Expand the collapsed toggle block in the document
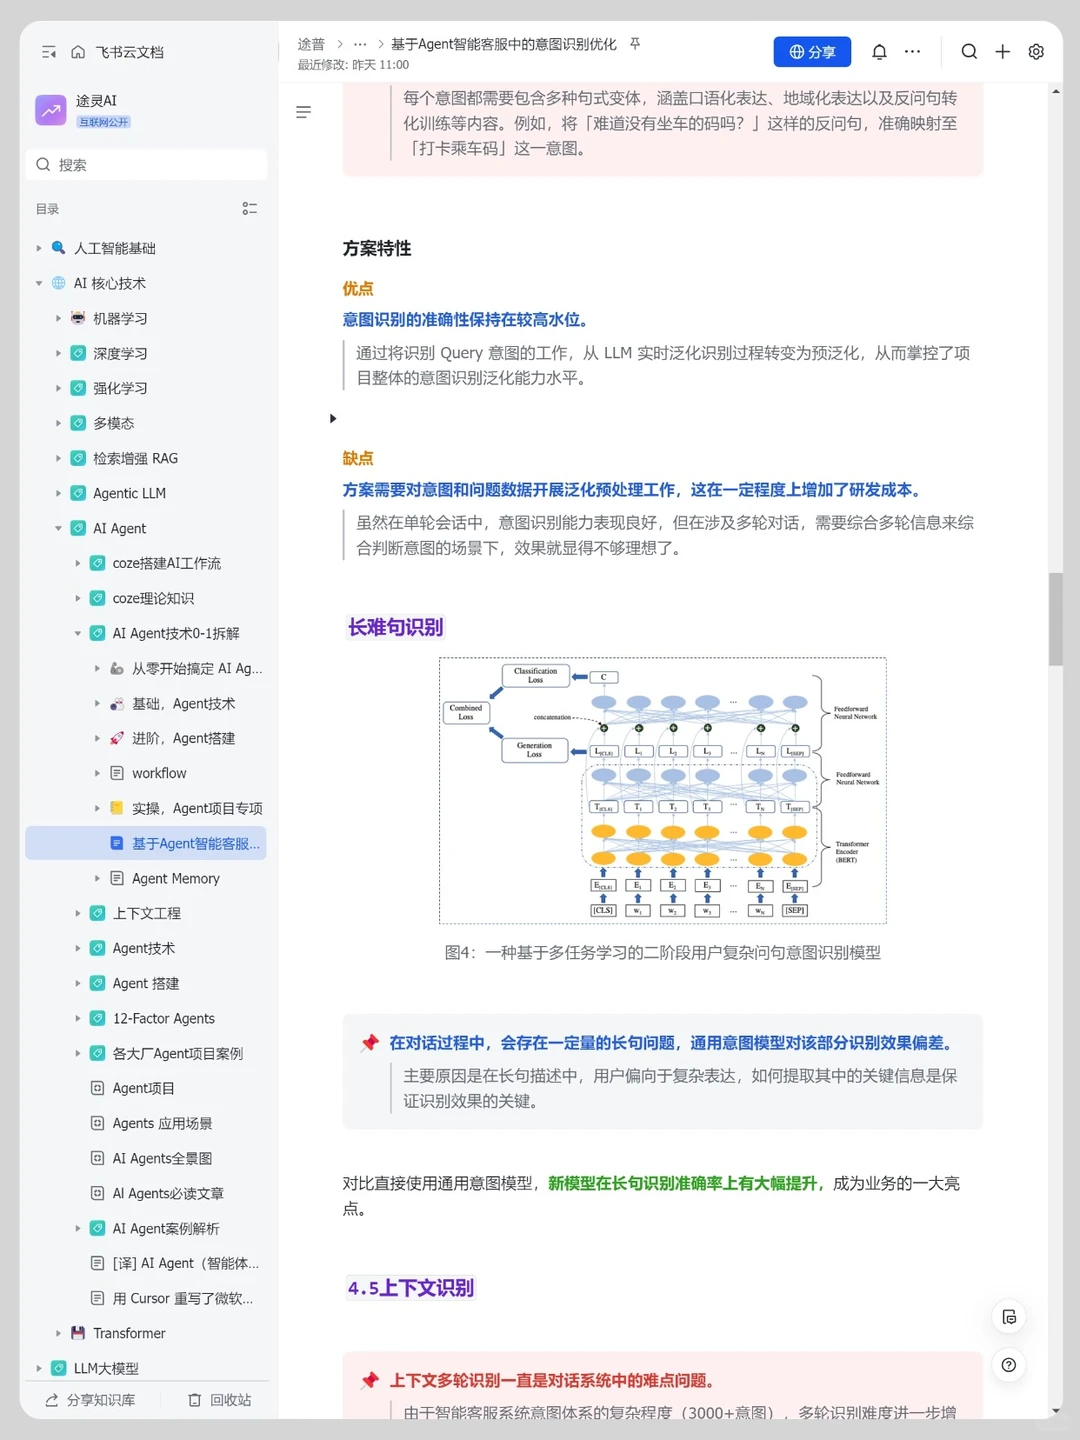The width and height of the screenshot is (1080, 1440). tap(333, 418)
